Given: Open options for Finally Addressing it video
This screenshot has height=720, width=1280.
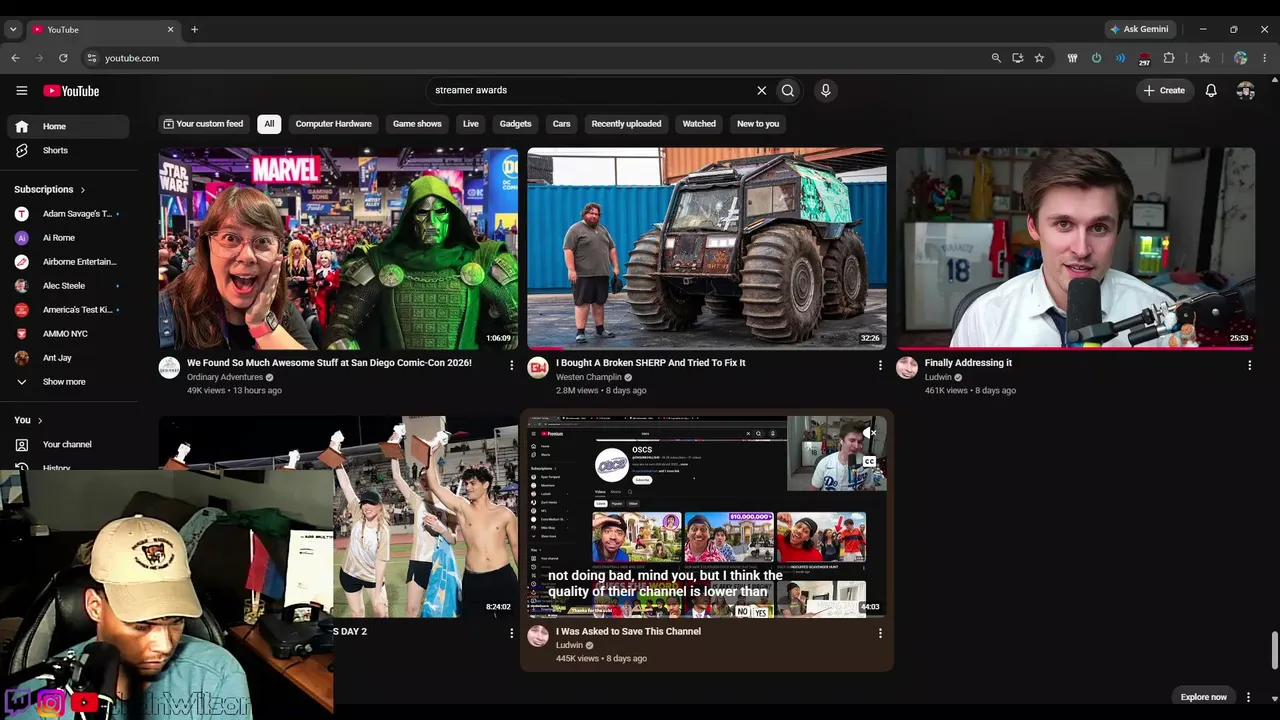Looking at the screenshot, I should click(x=1249, y=366).
